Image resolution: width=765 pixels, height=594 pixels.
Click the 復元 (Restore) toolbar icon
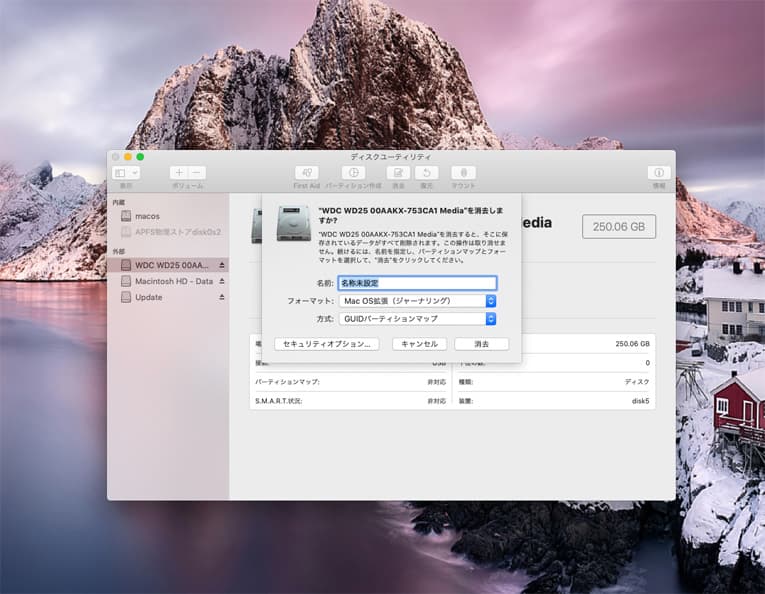pos(427,173)
